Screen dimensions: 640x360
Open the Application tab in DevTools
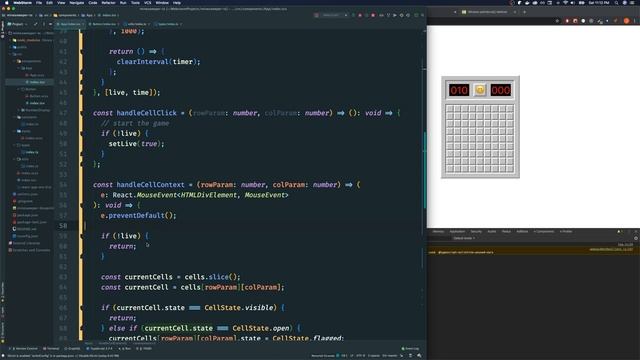click(457, 231)
